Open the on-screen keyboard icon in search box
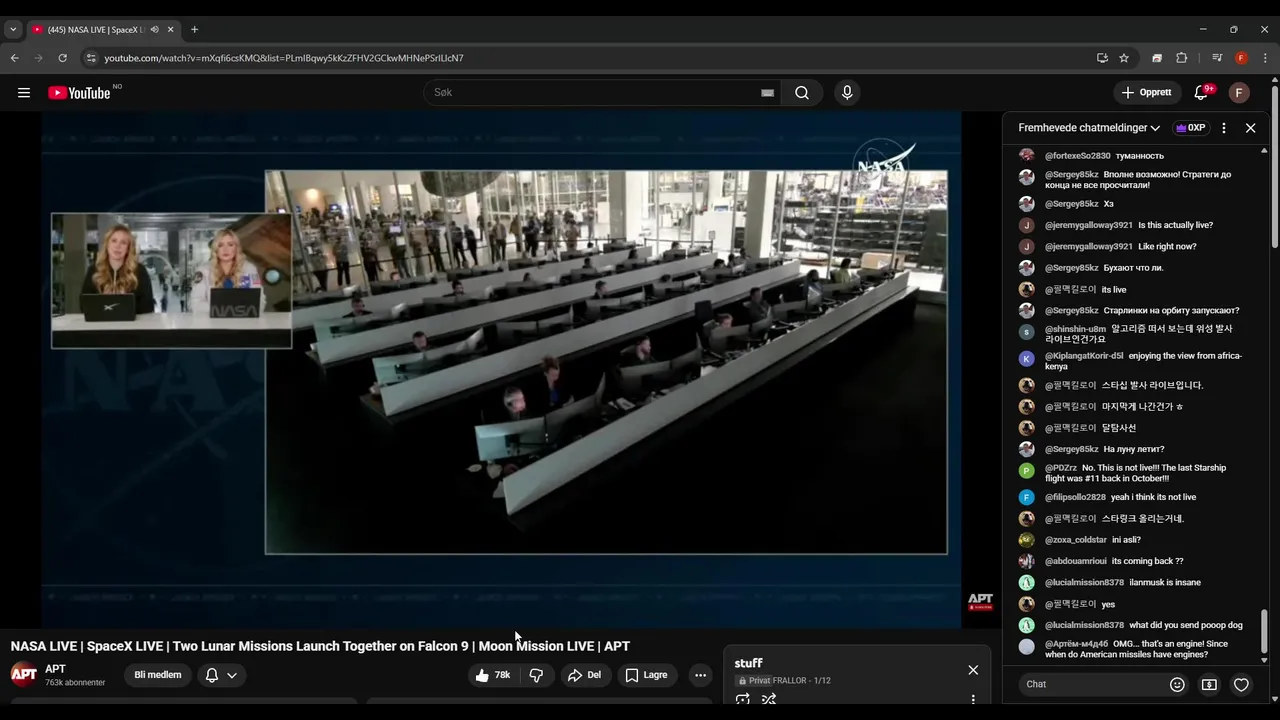Image resolution: width=1280 pixels, height=720 pixels. 767,93
